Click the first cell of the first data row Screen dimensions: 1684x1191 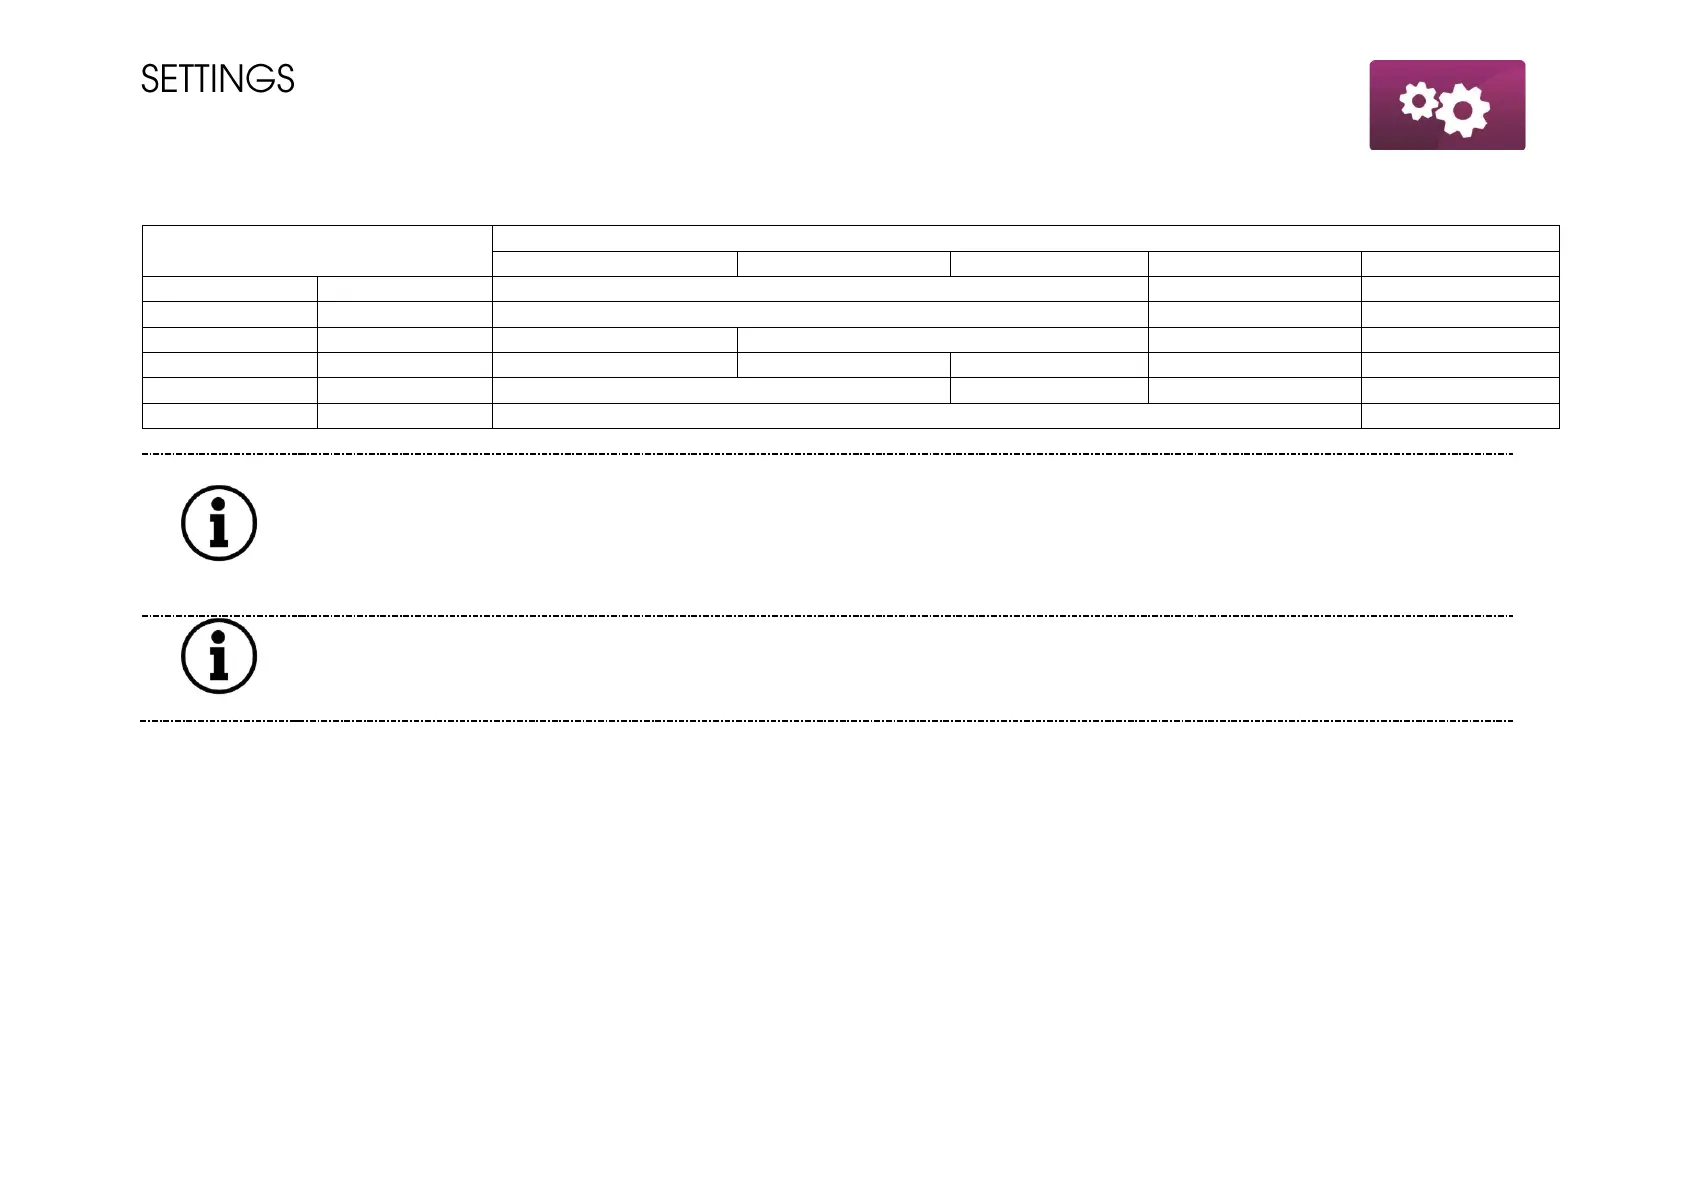pos(230,289)
